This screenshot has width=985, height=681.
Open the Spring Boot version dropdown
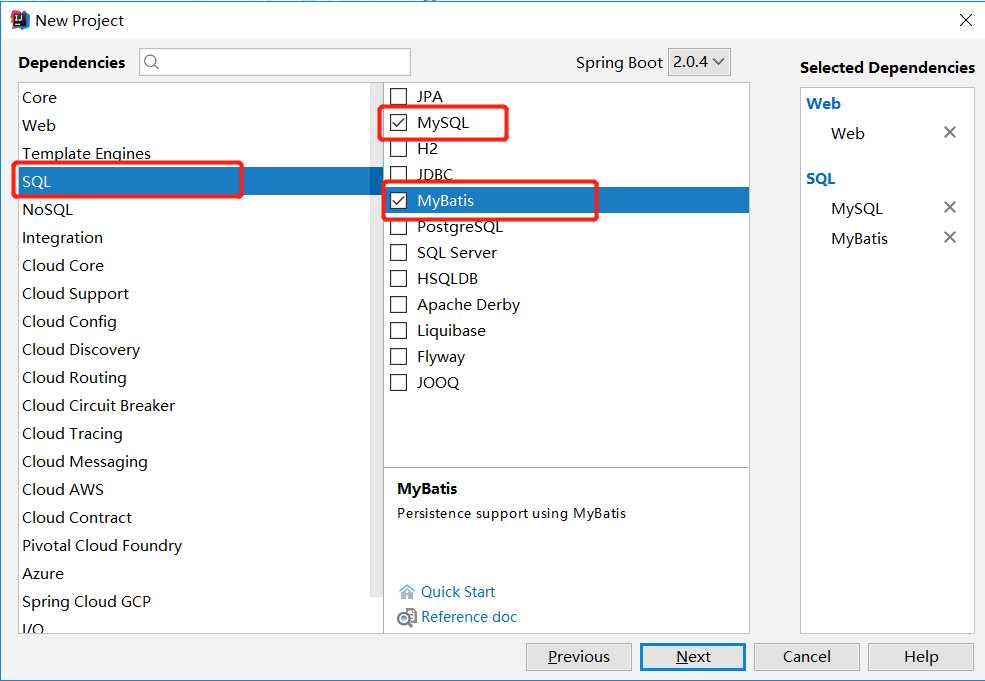[x=699, y=62]
